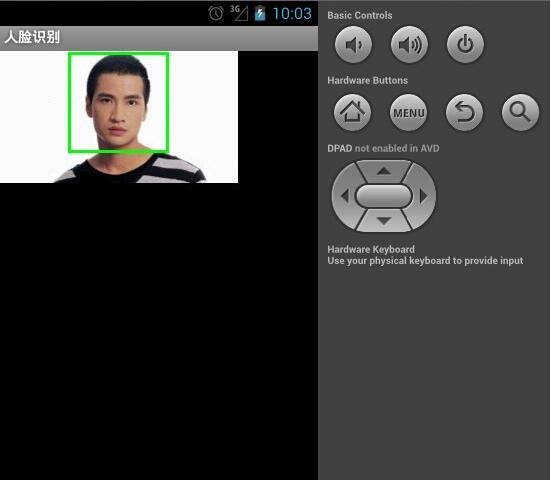Image resolution: width=551 pixels, height=481 pixels.
Task: Click the Hardware Keyboard heading
Action: (x=371, y=249)
